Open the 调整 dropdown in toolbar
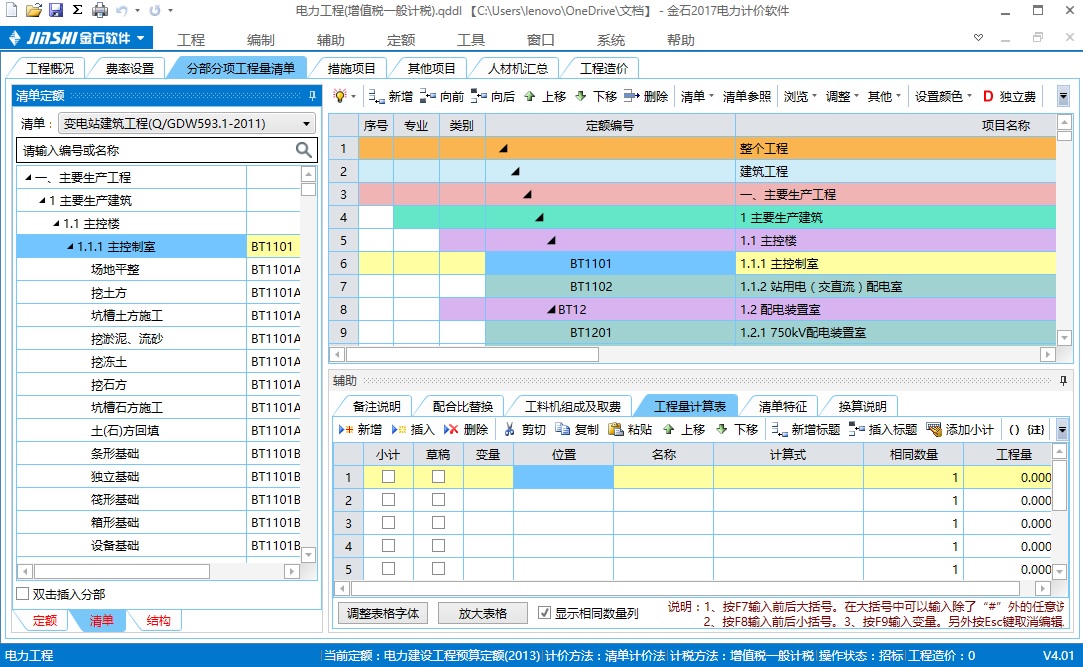The width and height of the screenshot is (1083, 667). [843, 96]
